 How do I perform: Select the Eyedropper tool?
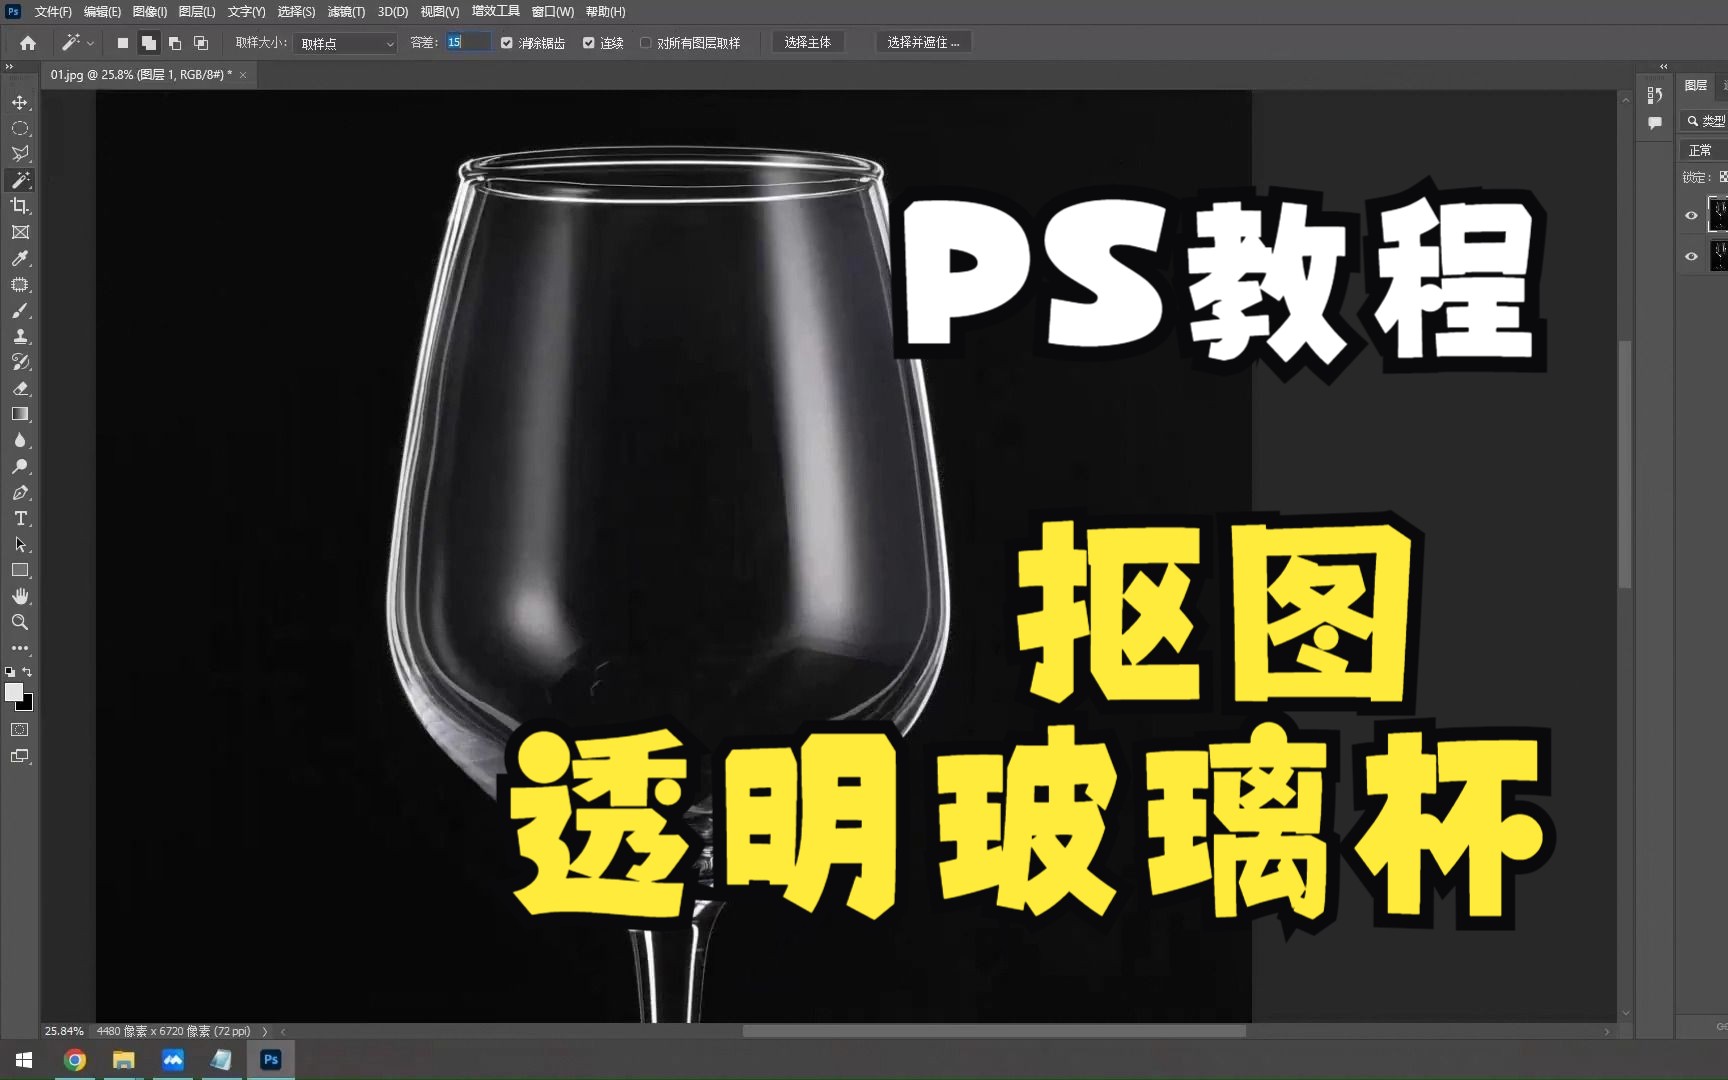point(20,258)
